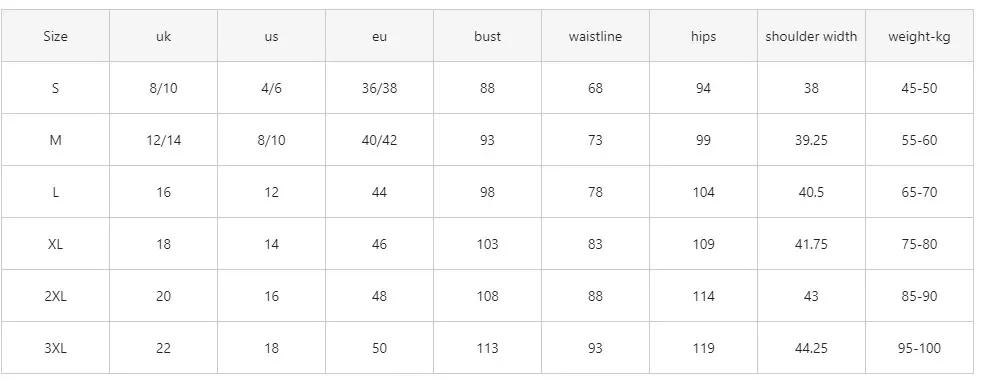The image size is (982, 391).
Task: Click the 103 bust value in XL row
Action: pos(487,244)
